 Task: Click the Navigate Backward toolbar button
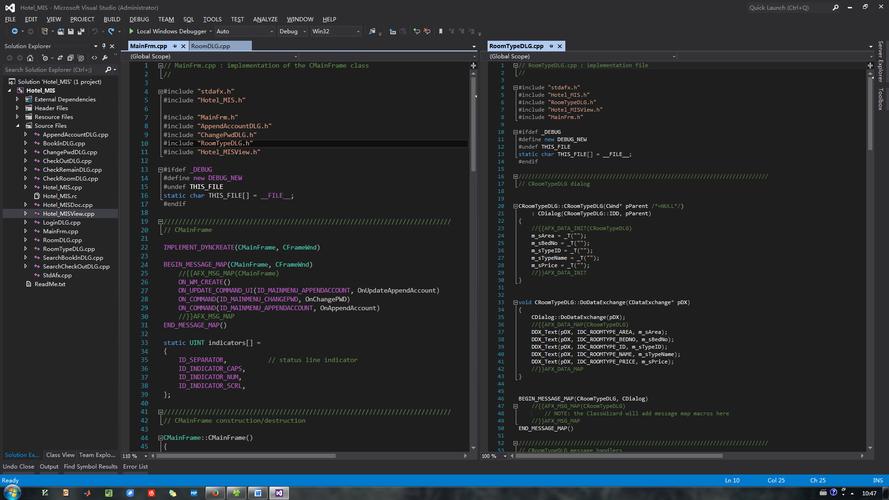tap(15, 31)
